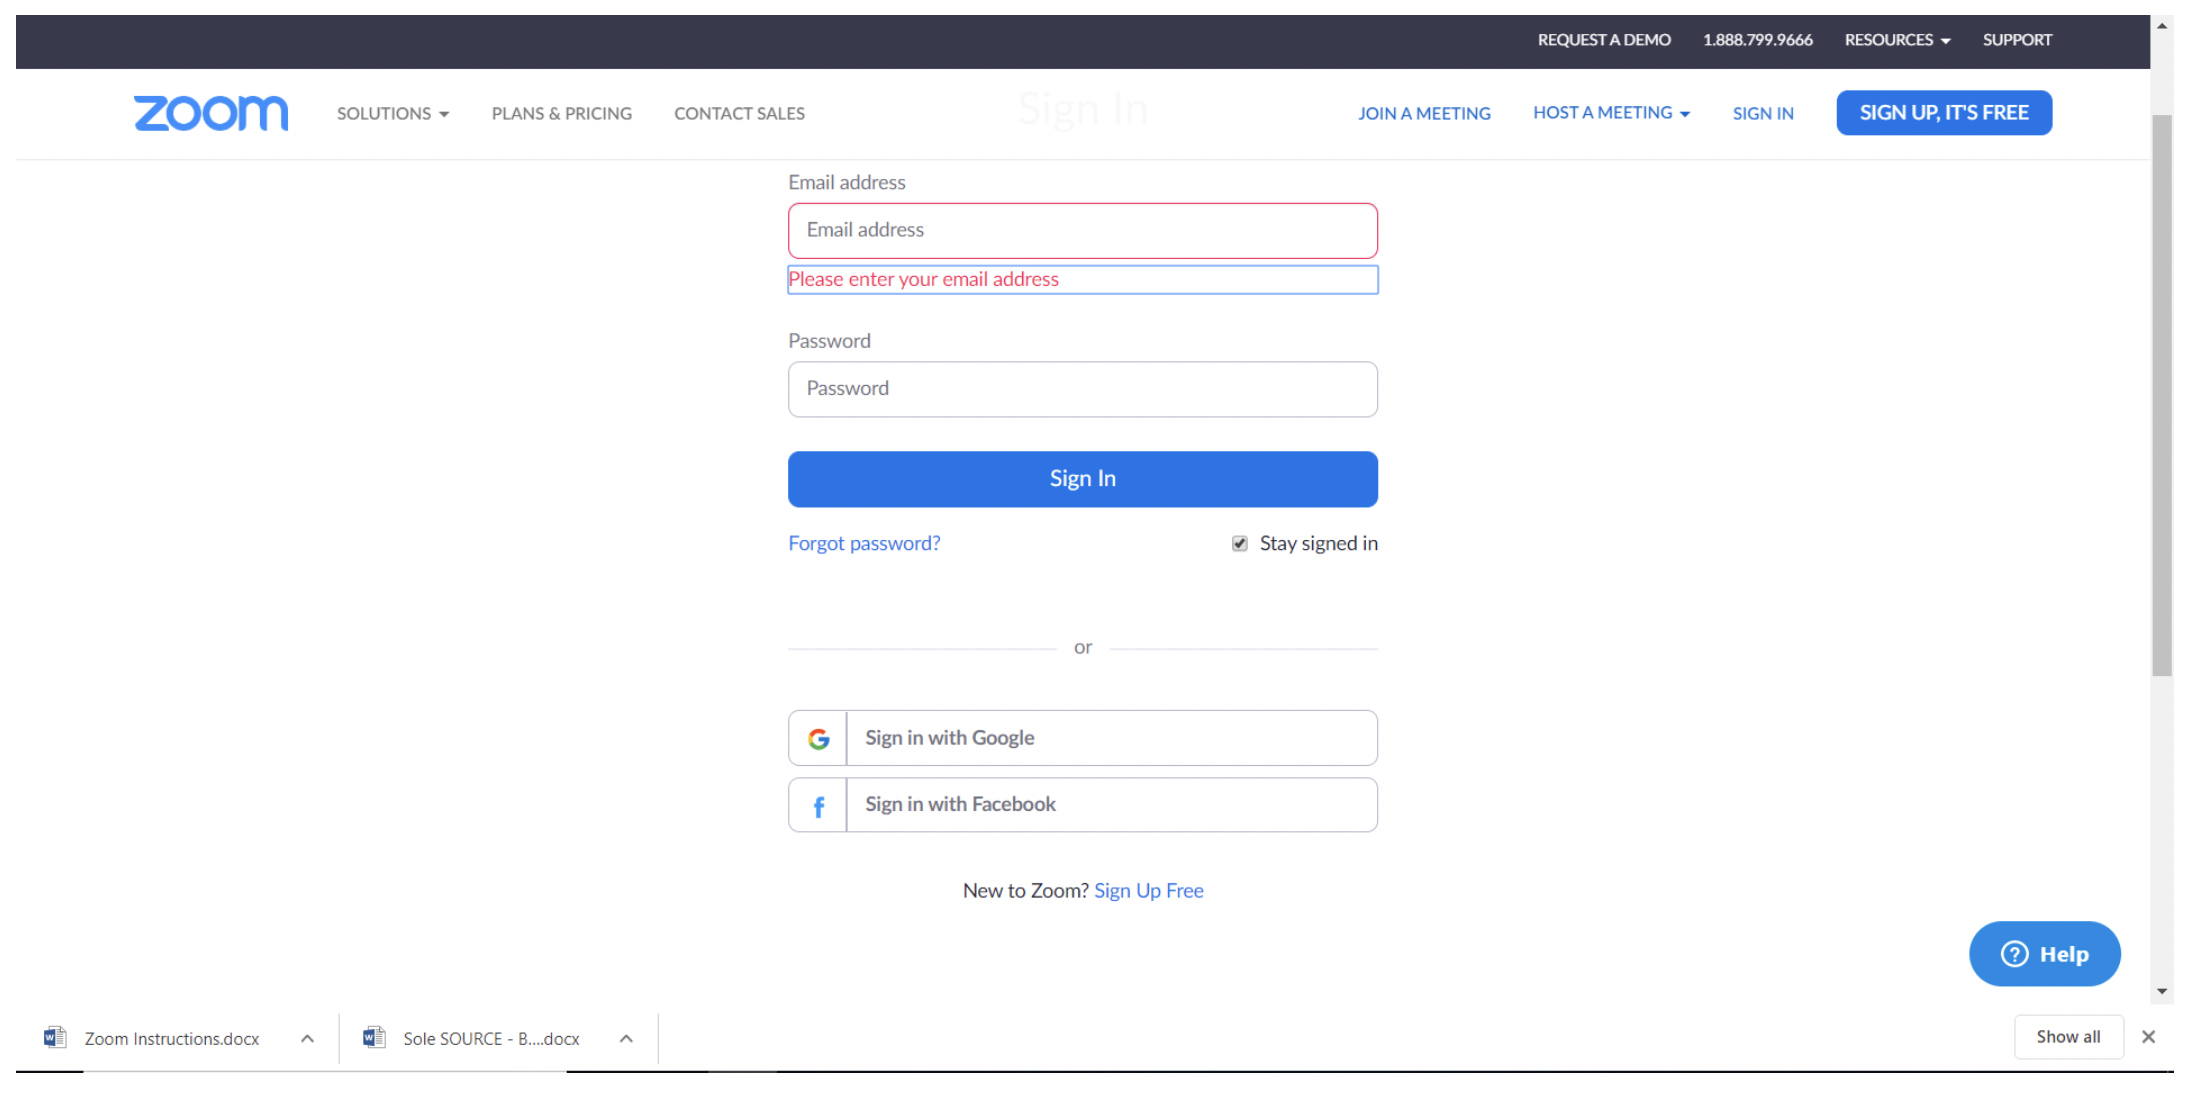Click the page vertical scrollbar thumb

[x=2162, y=396]
